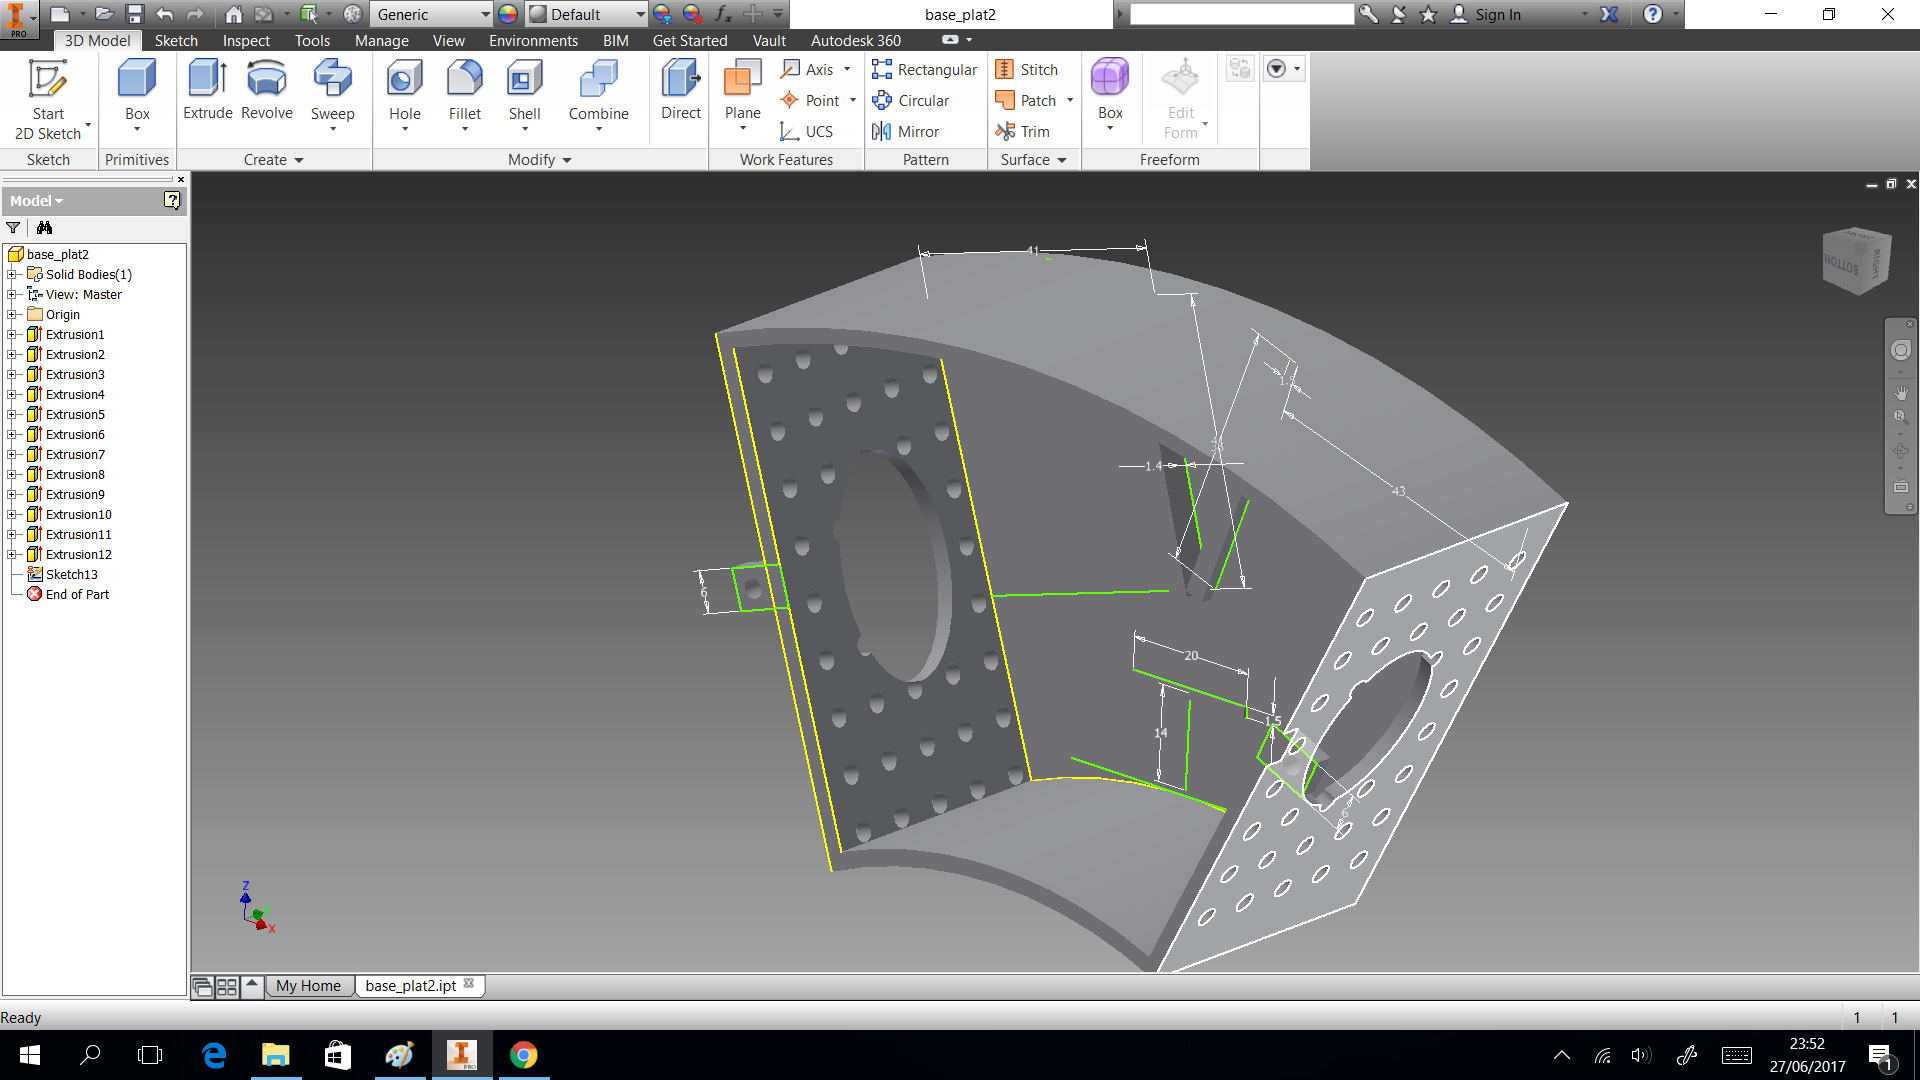
Task: Switch to the My Home tab
Action: 308,986
